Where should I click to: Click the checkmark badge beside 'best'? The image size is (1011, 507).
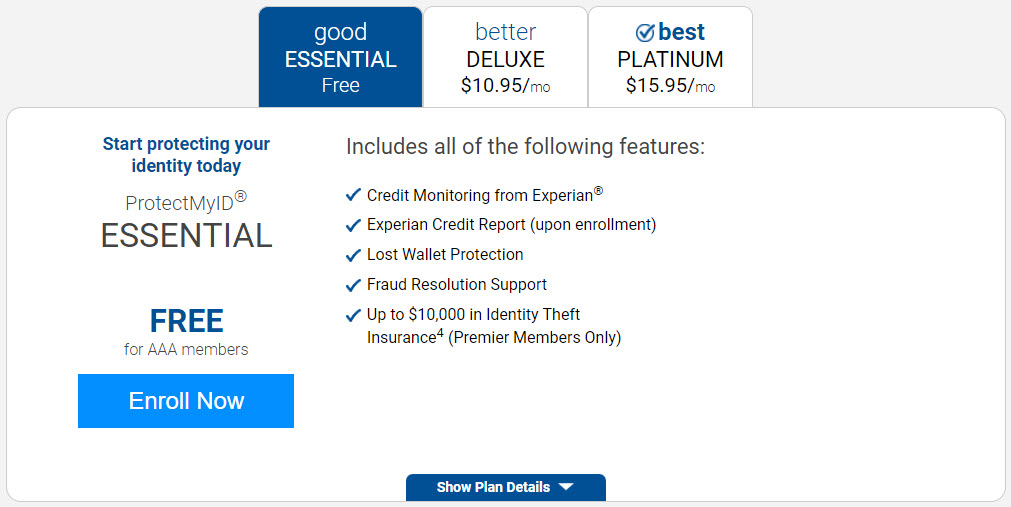(x=645, y=32)
